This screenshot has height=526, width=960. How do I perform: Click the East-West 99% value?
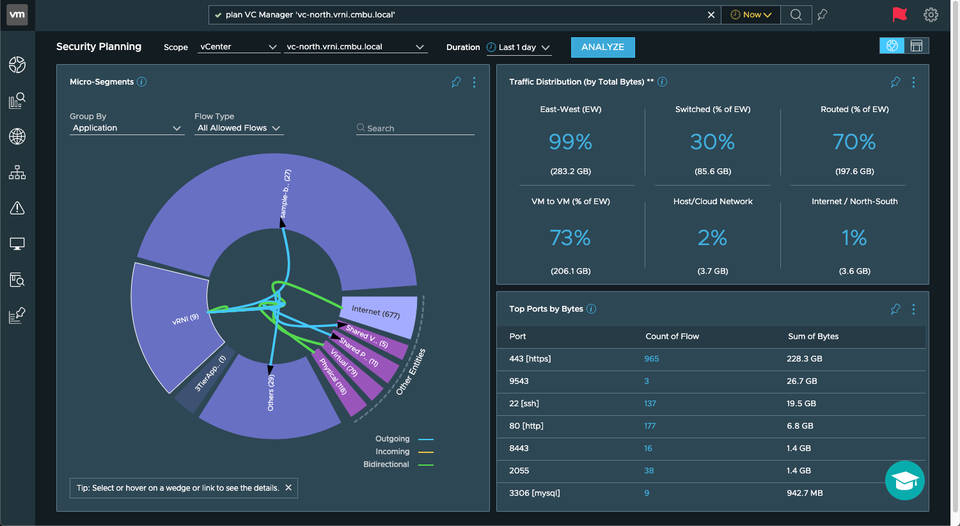[570, 142]
